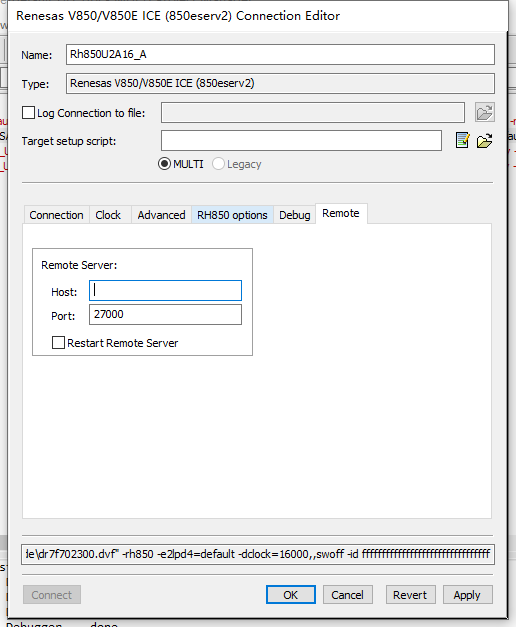Click the Cancel button
Screen dimensions: 516x627
(x=348, y=595)
